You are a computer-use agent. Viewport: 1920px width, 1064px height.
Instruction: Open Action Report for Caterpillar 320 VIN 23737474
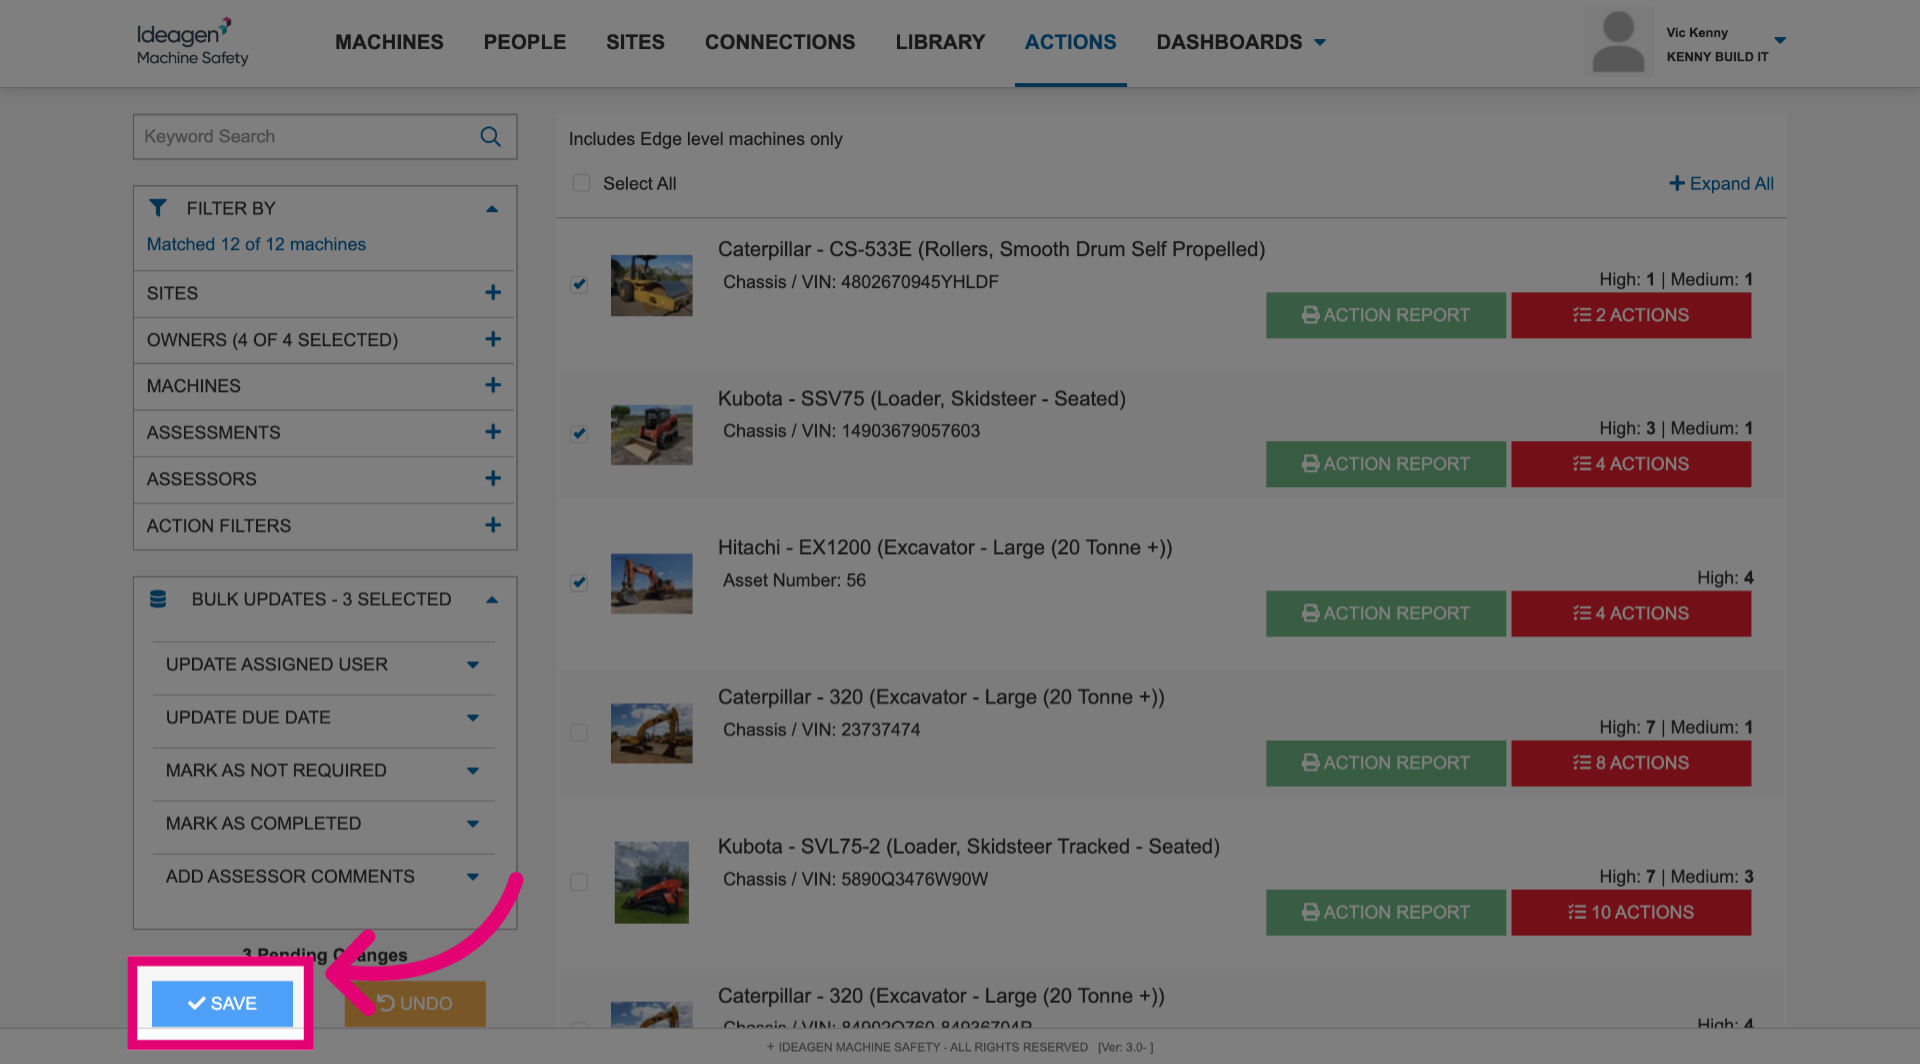1386,763
